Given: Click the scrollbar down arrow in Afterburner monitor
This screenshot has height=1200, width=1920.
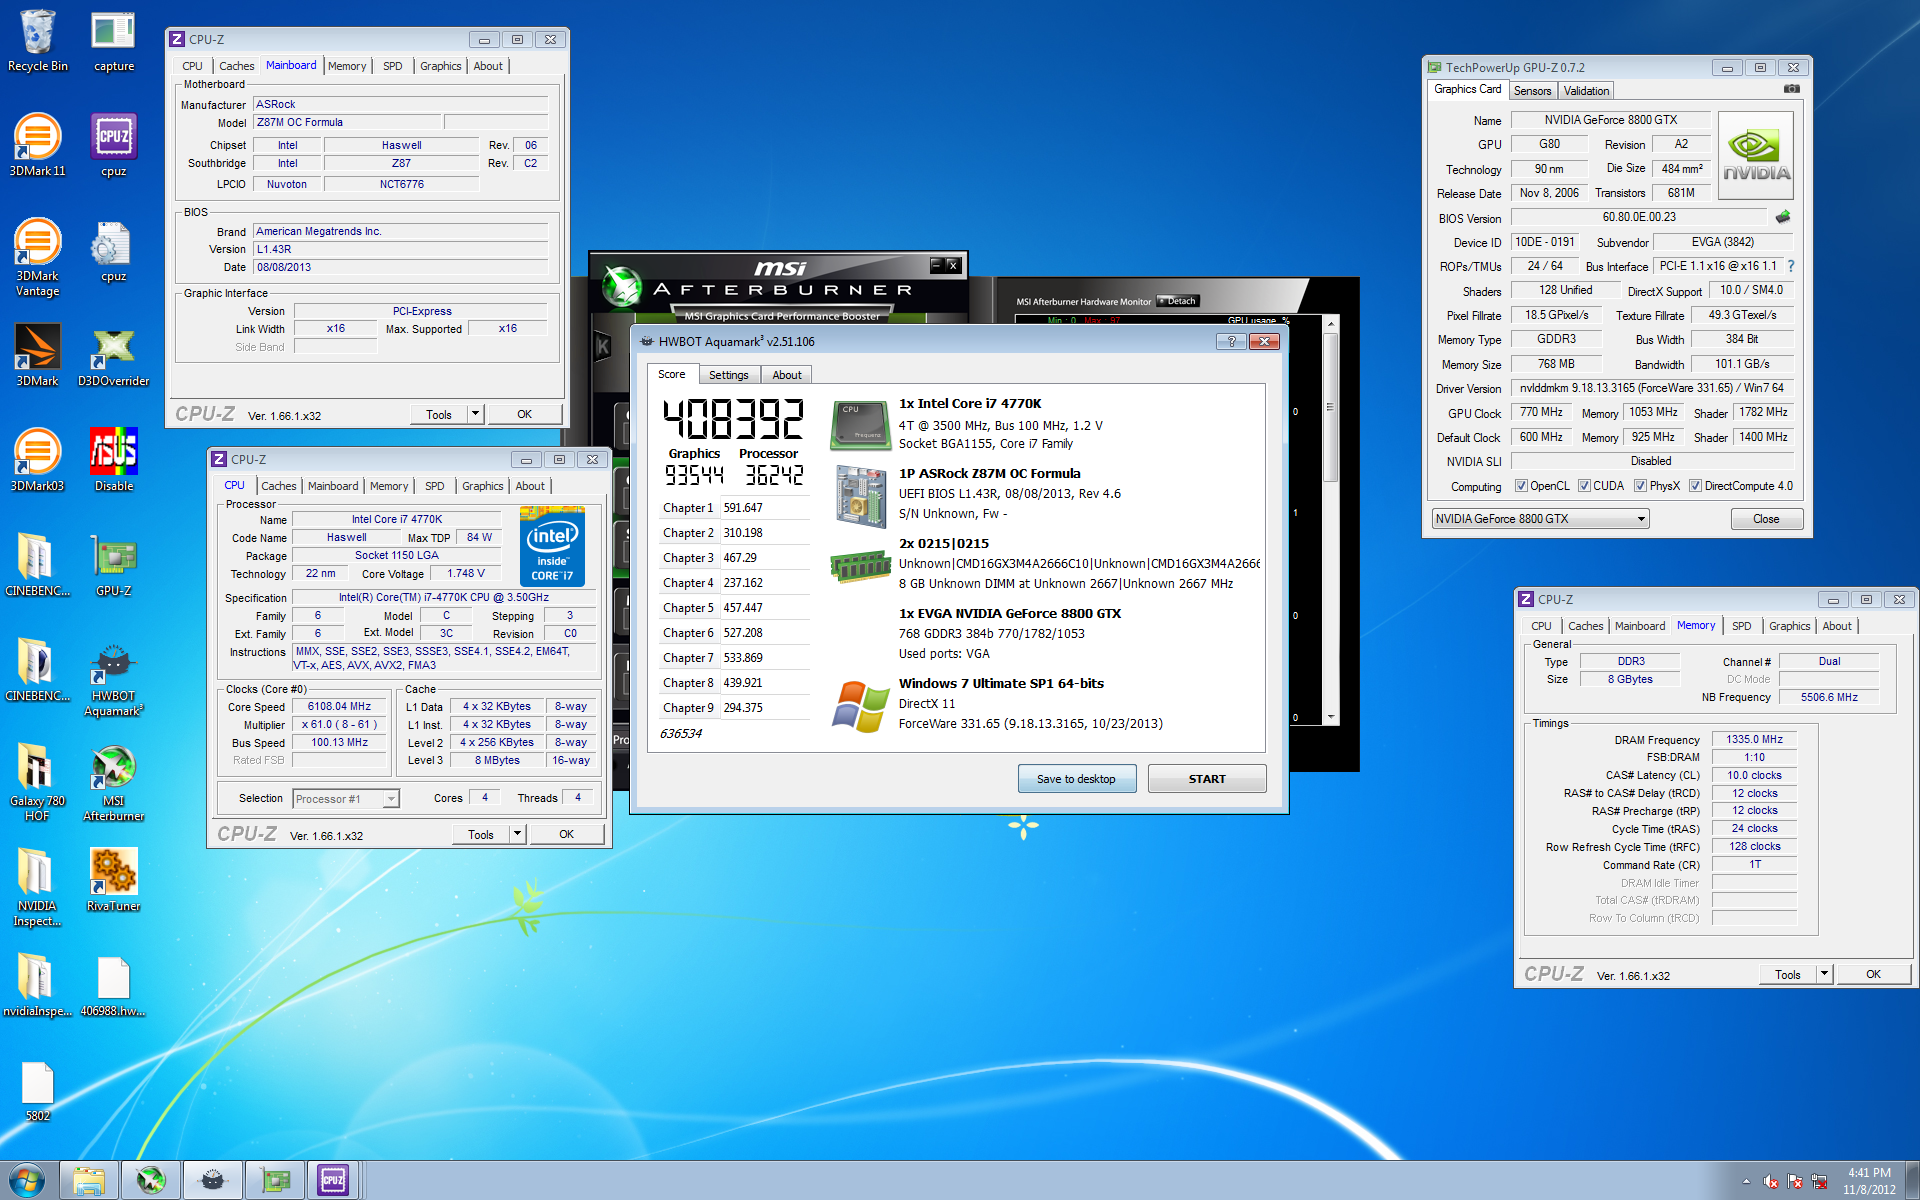Looking at the screenshot, I should click(x=1330, y=717).
